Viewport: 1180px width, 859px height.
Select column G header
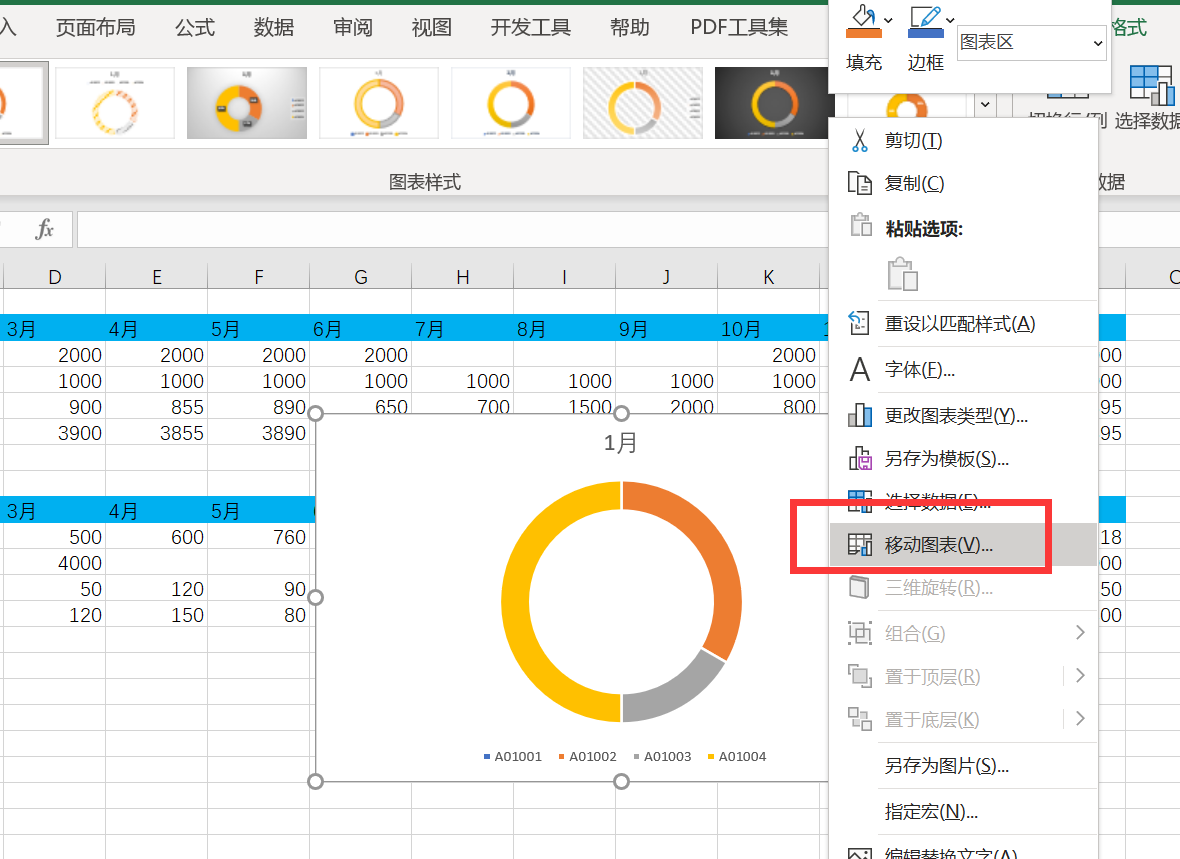click(x=360, y=277)
